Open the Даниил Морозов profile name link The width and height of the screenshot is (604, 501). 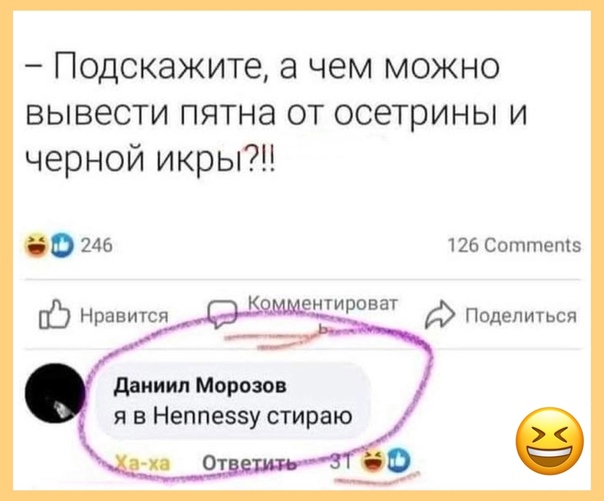point(201,385)
